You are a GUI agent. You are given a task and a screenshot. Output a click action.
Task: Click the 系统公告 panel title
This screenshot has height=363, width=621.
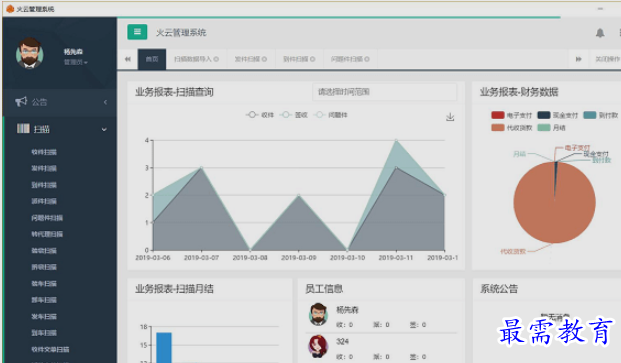click(499, 289)
